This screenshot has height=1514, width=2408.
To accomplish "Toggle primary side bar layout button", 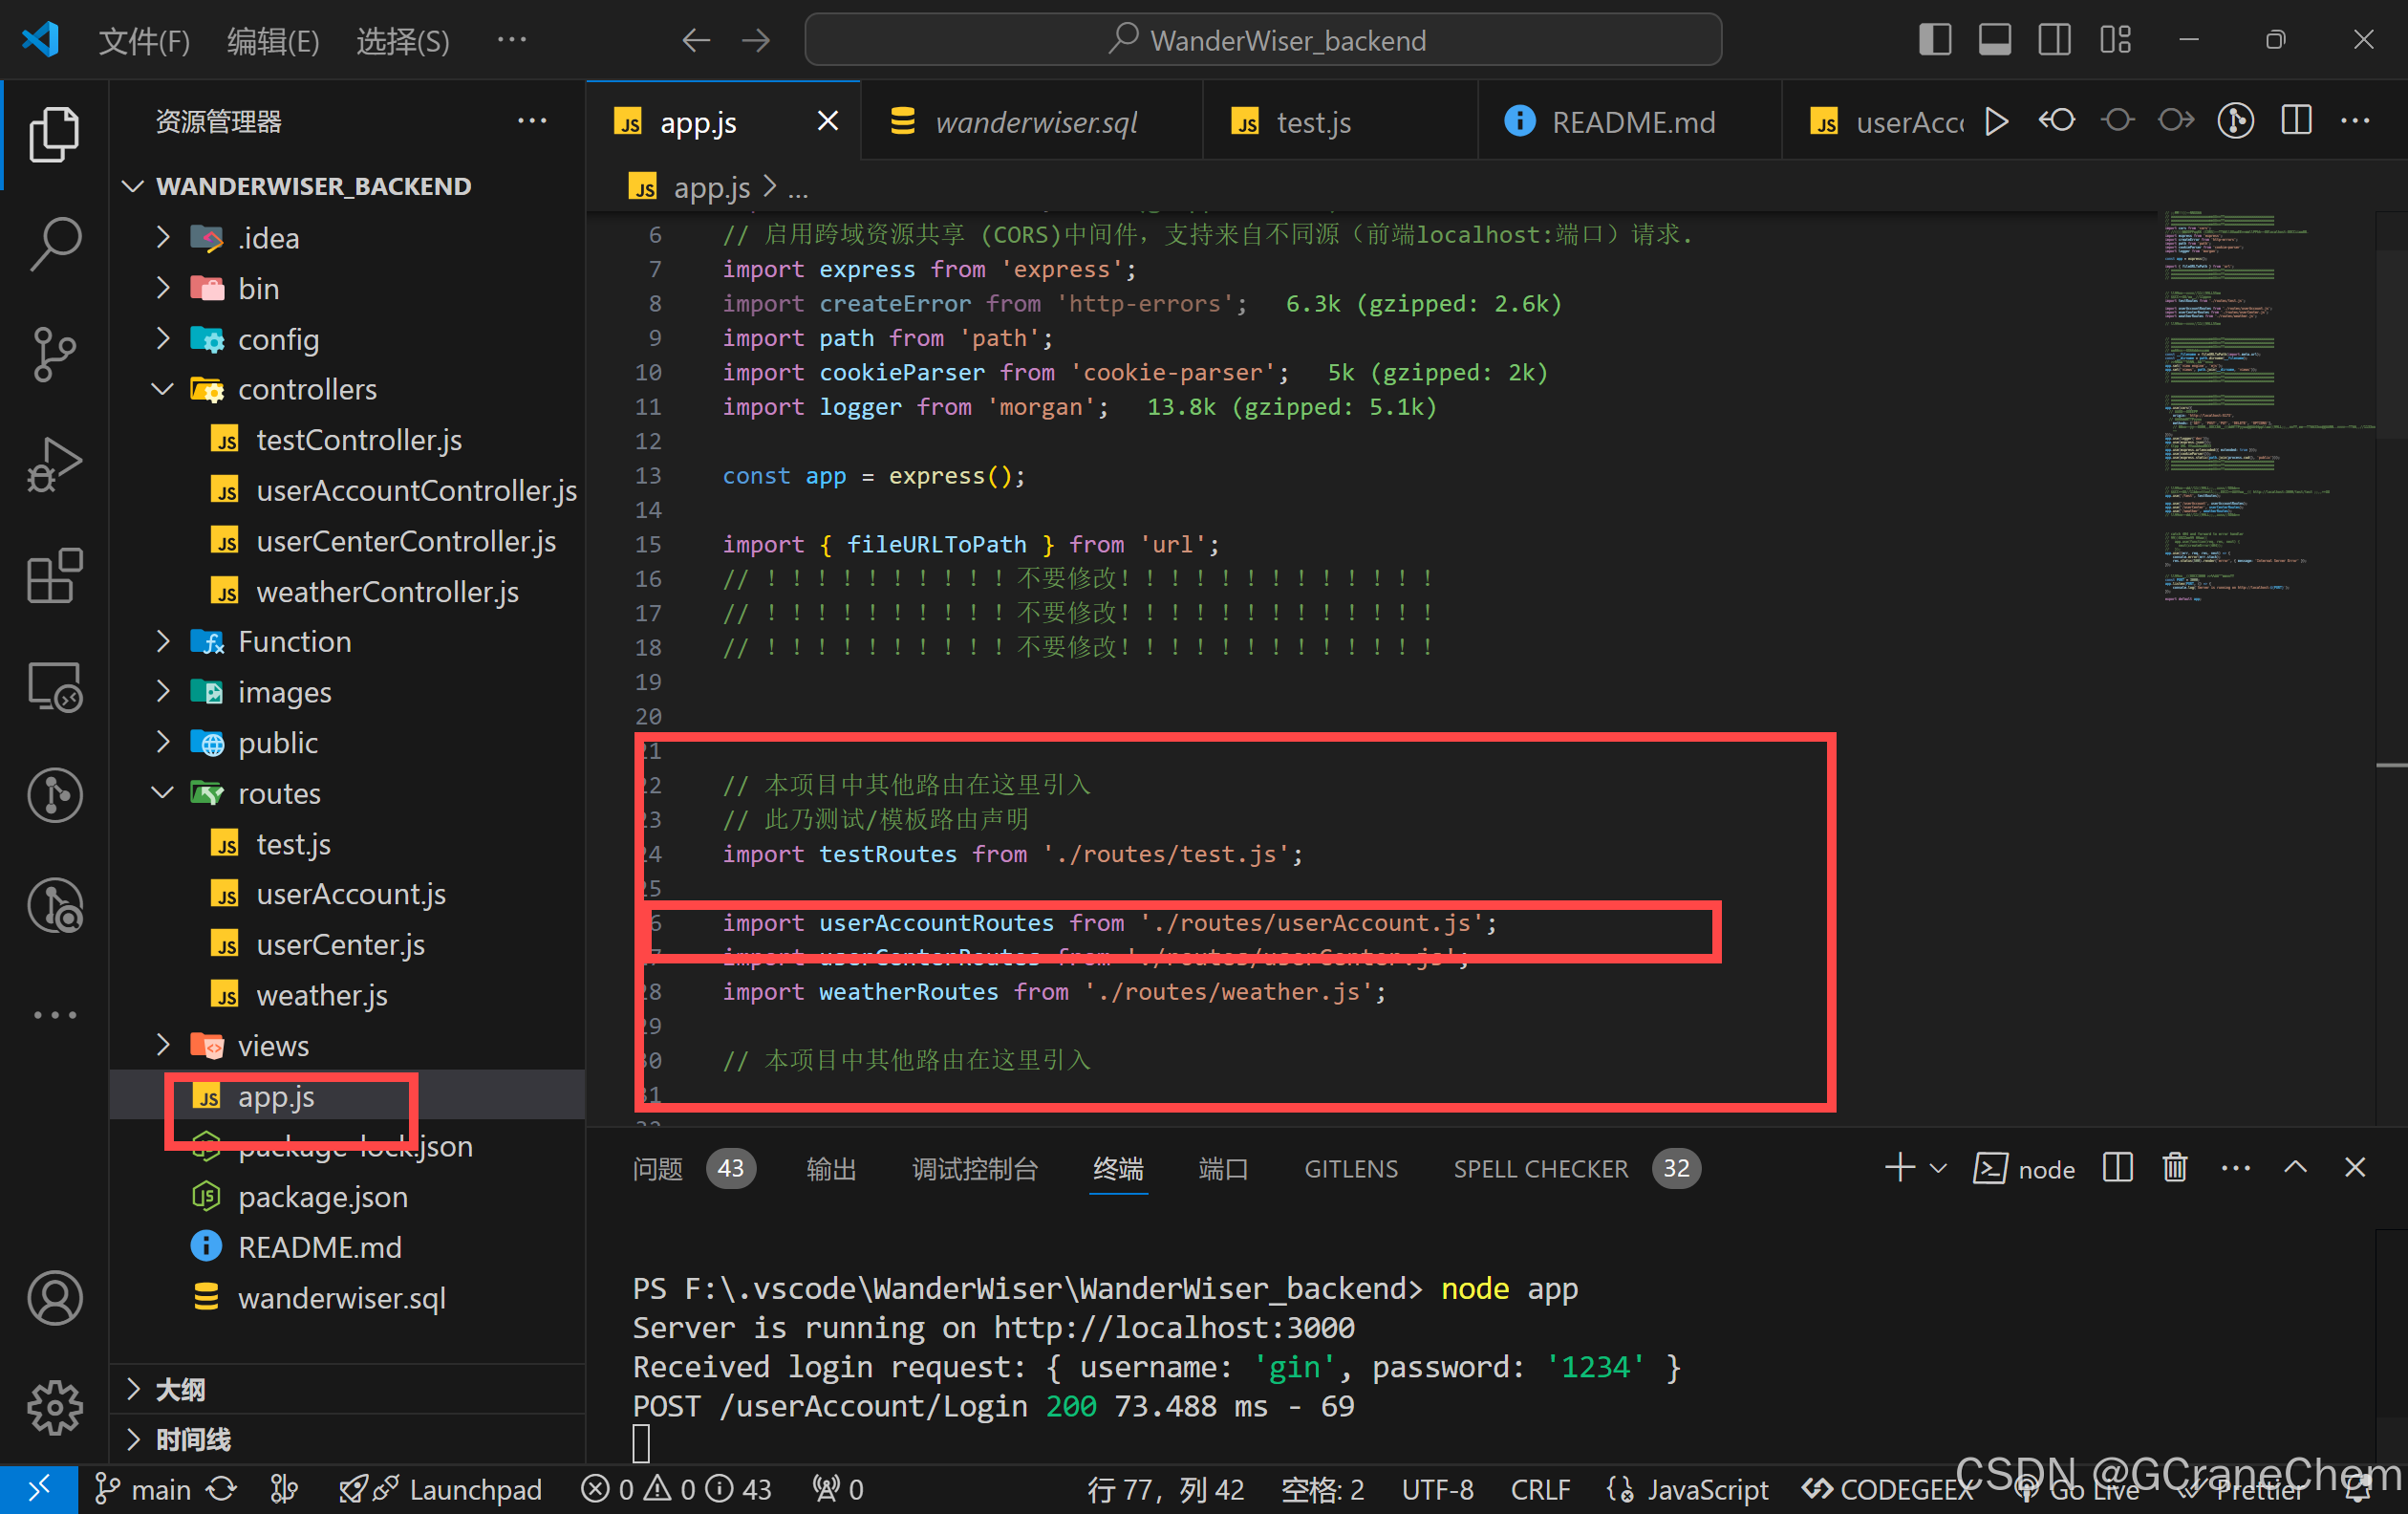I will coord(1934,40).
